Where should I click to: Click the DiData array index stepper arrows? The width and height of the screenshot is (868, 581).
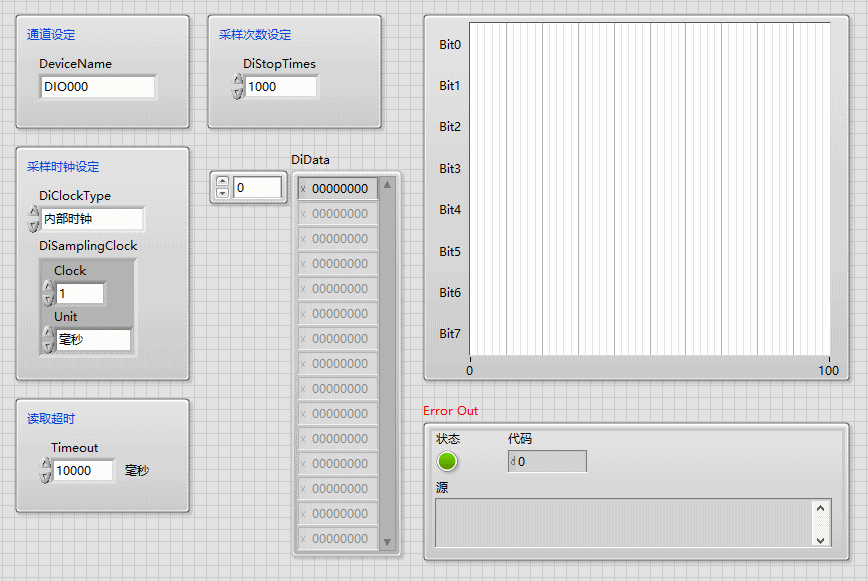pyautogui.click(x=222, y=187)
